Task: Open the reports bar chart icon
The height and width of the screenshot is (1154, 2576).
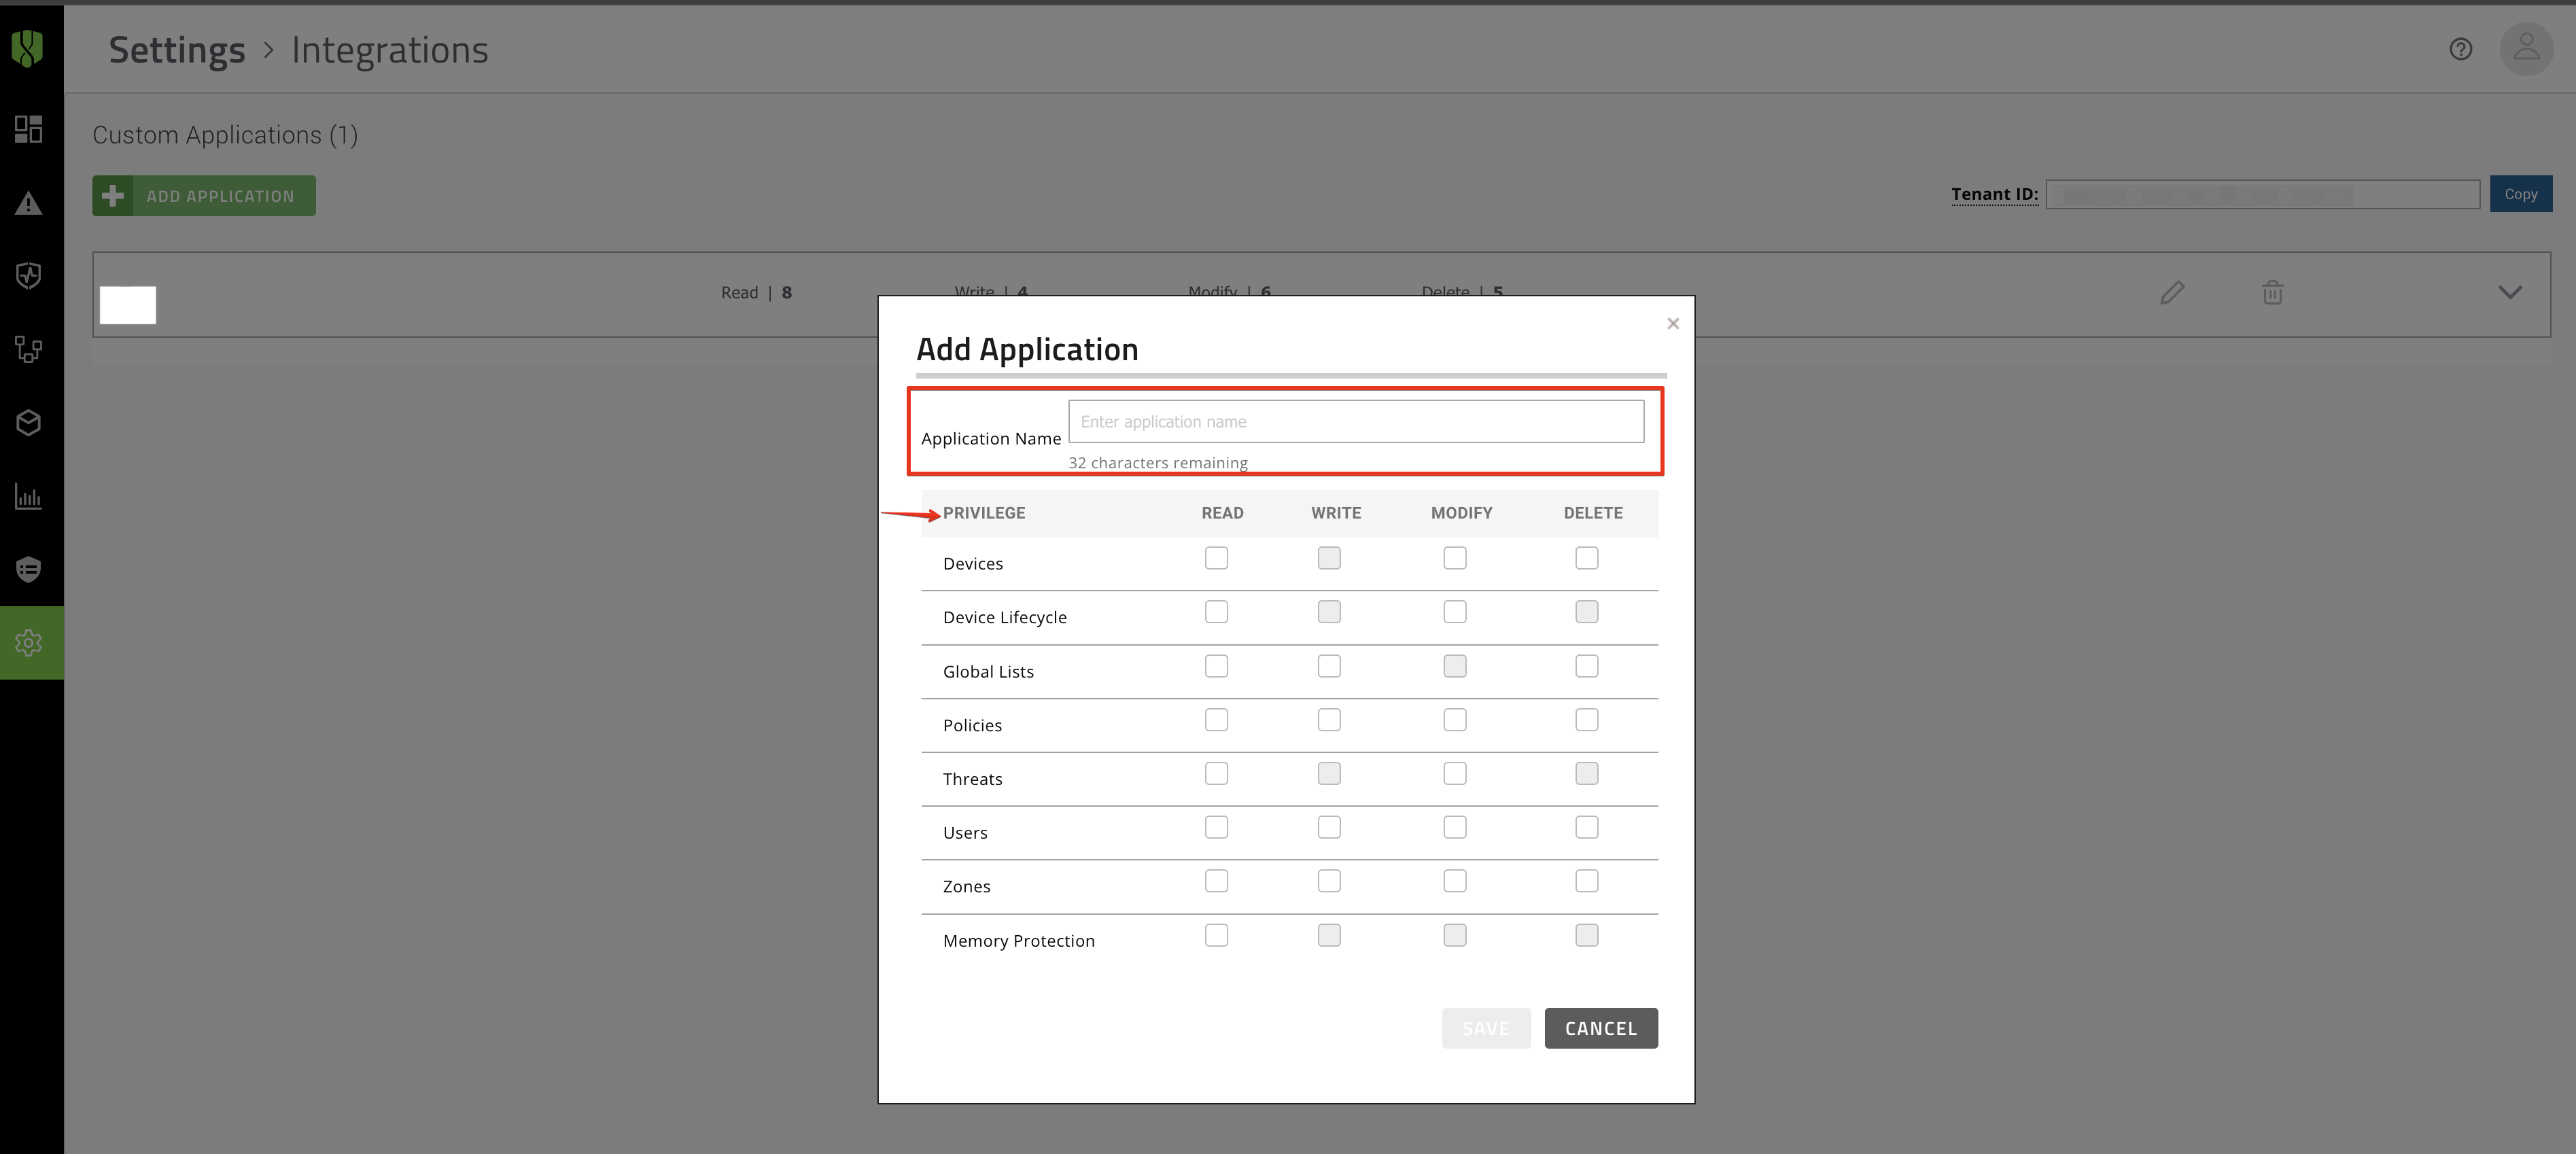Action: (29, 496)
